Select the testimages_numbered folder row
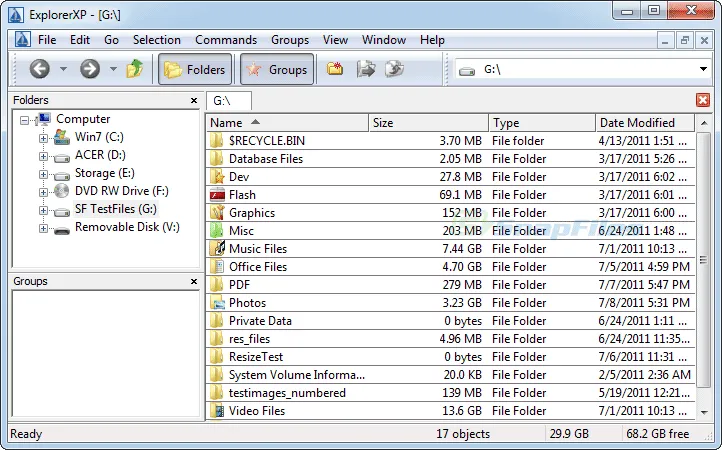Screen dimensions: 722x450 tap(450, 393)
